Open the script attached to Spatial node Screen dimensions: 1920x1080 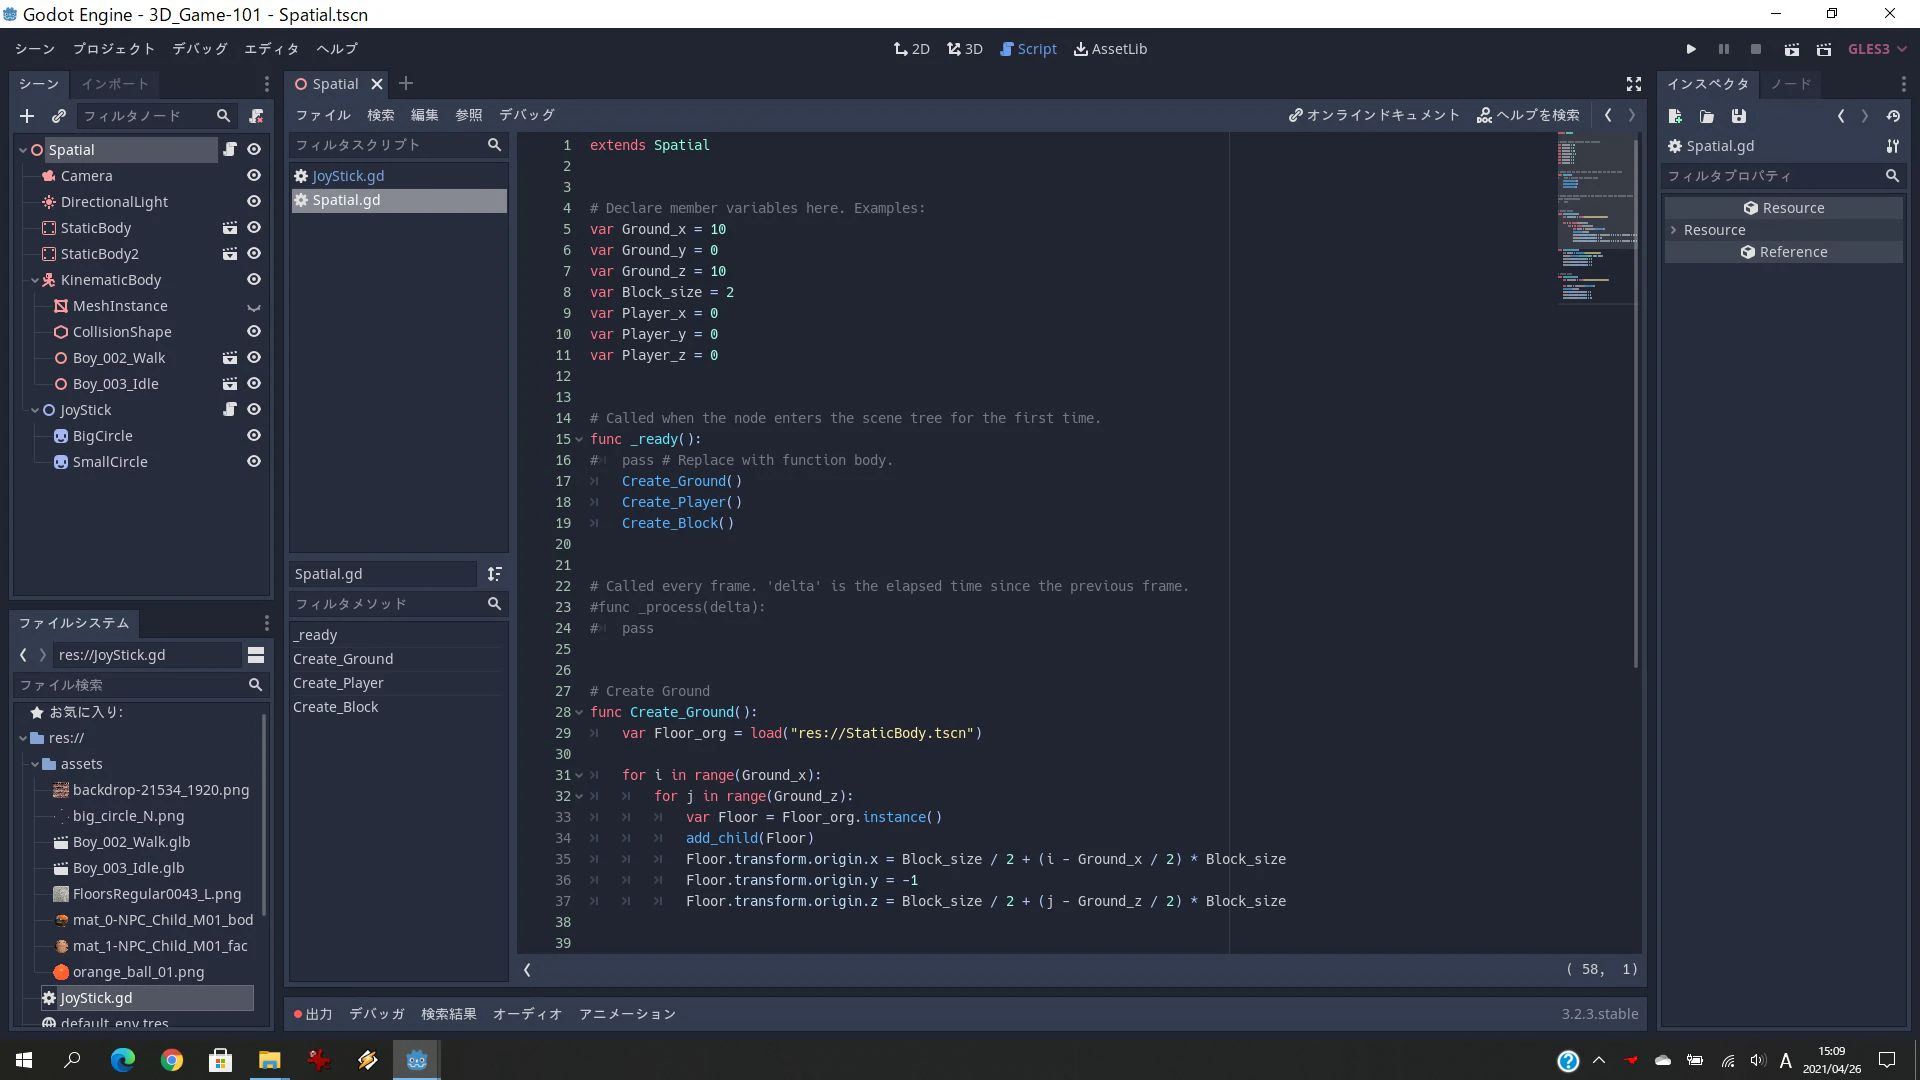point(230,149)
